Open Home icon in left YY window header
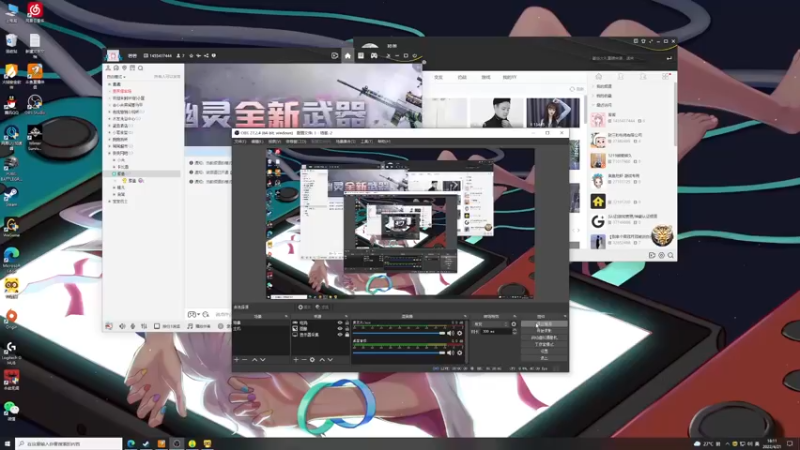Image resolution: width=800 pixels, height=450 pixels. pos(347,56)
